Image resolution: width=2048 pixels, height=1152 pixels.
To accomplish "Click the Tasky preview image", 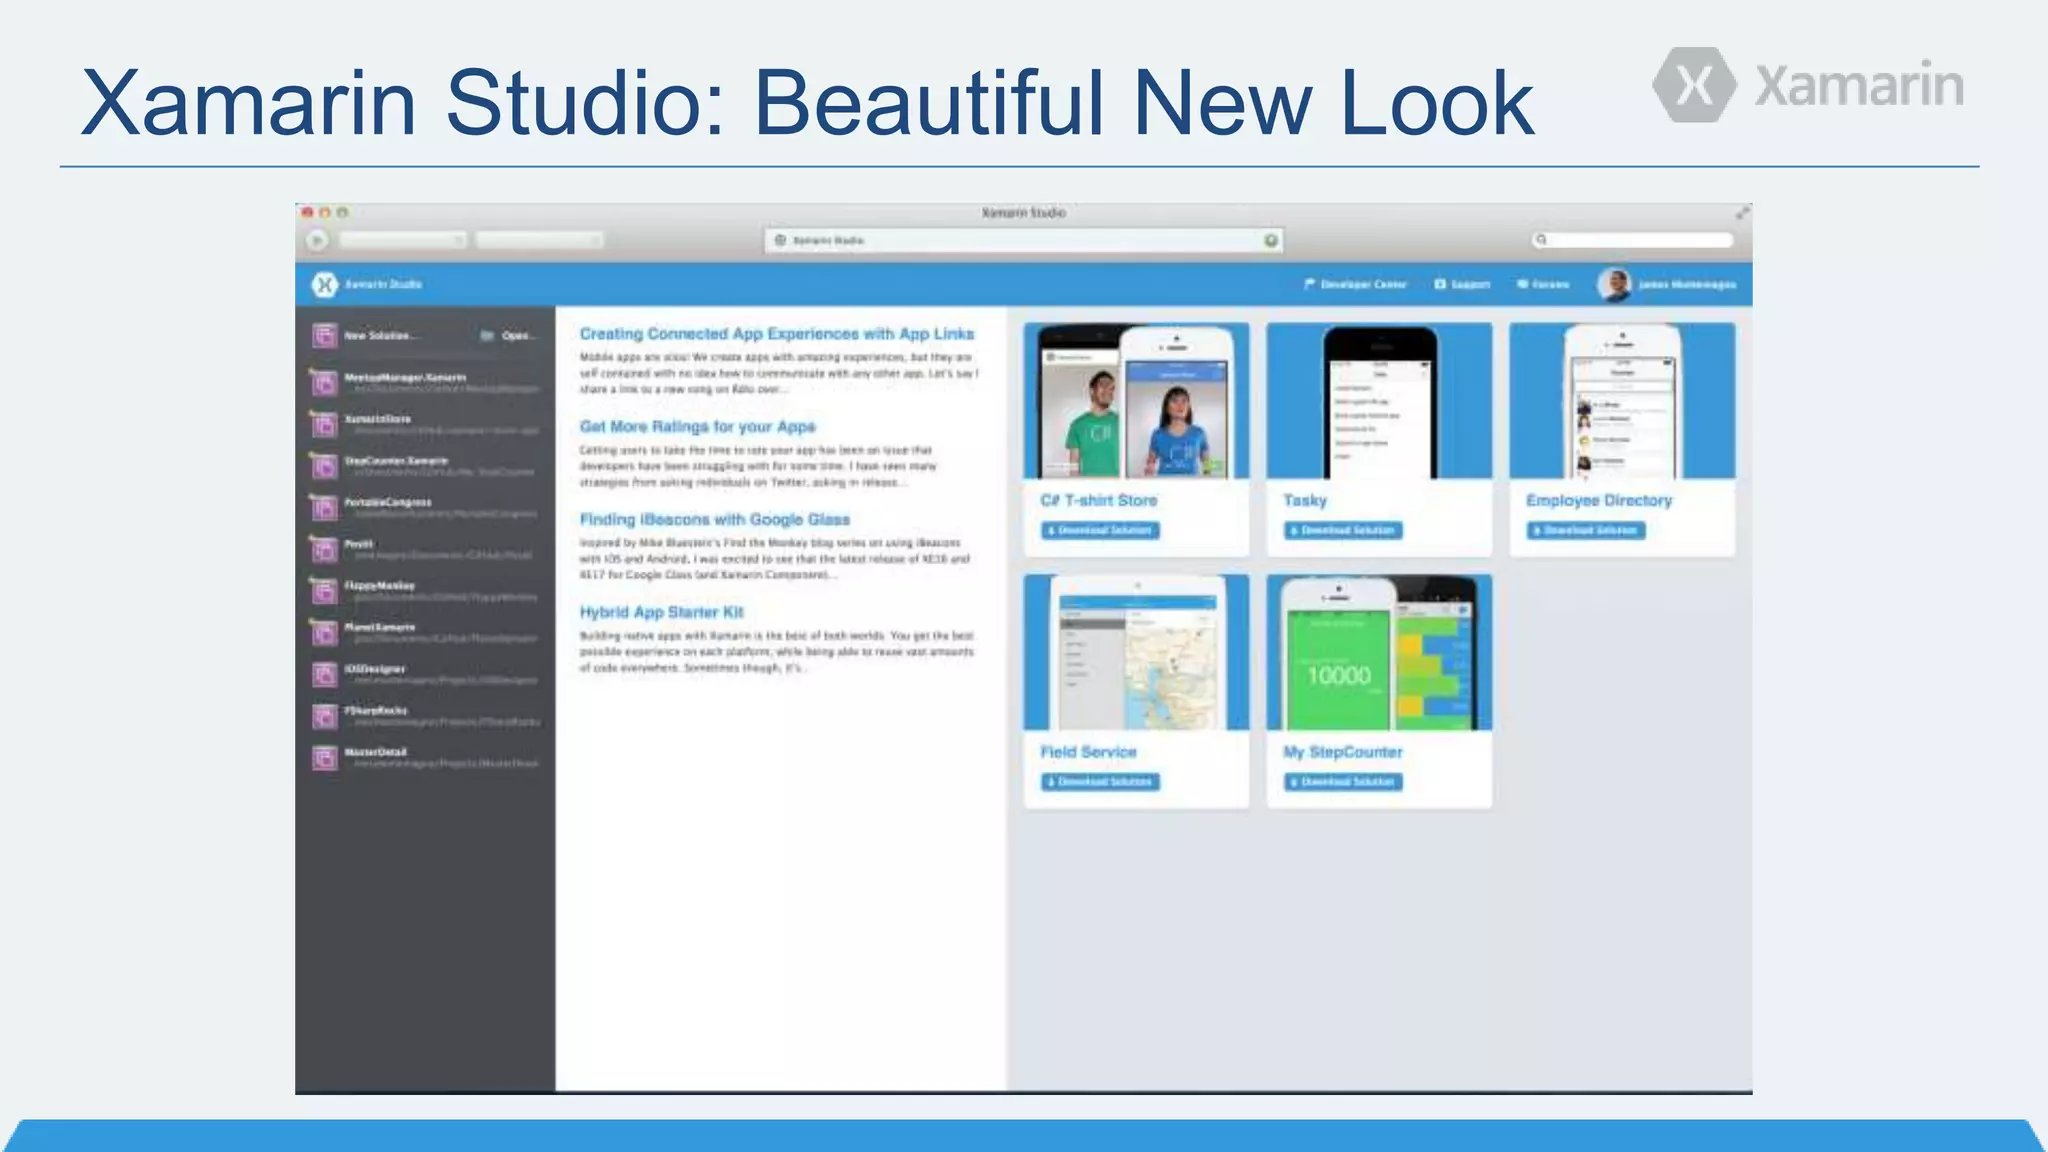I will coord(1379,400).
